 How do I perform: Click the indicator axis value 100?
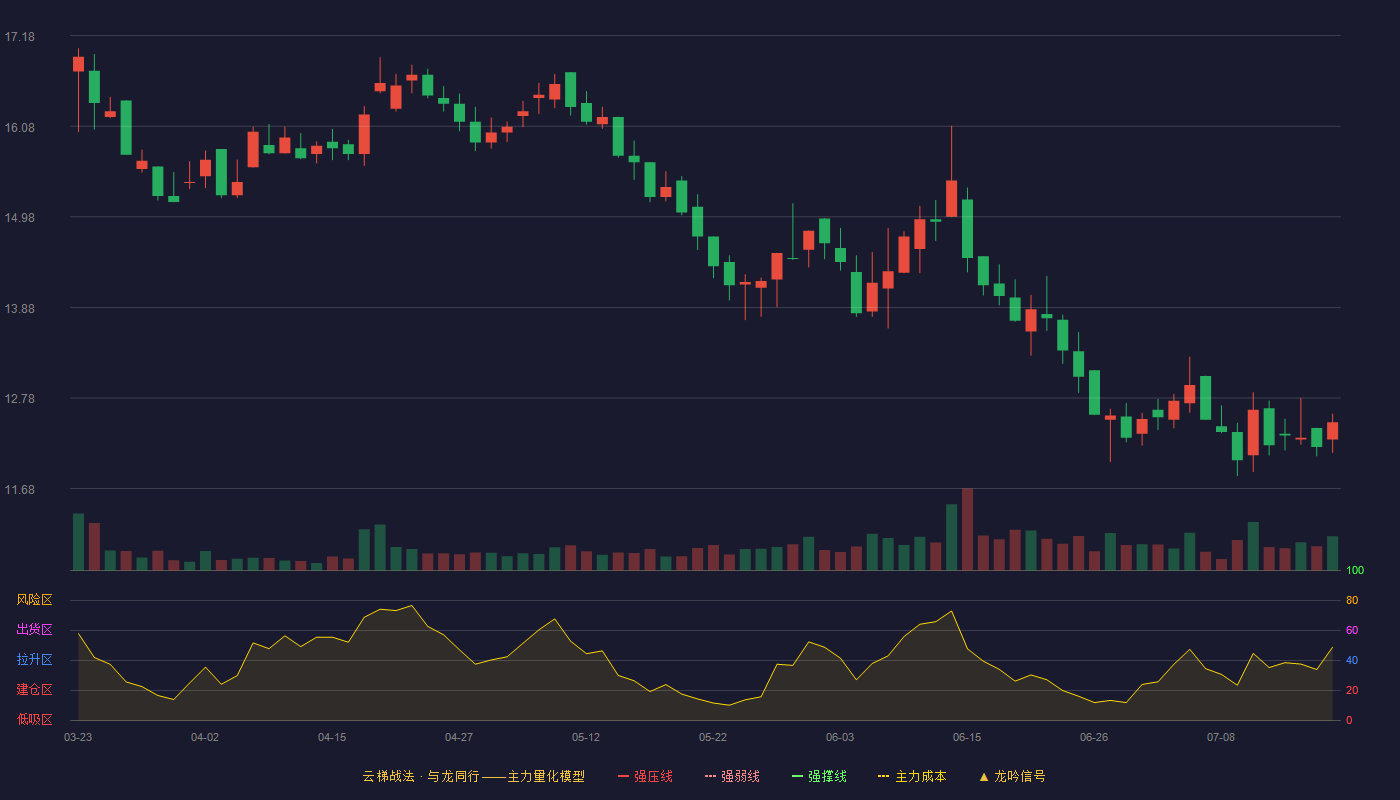point(1355,571)
